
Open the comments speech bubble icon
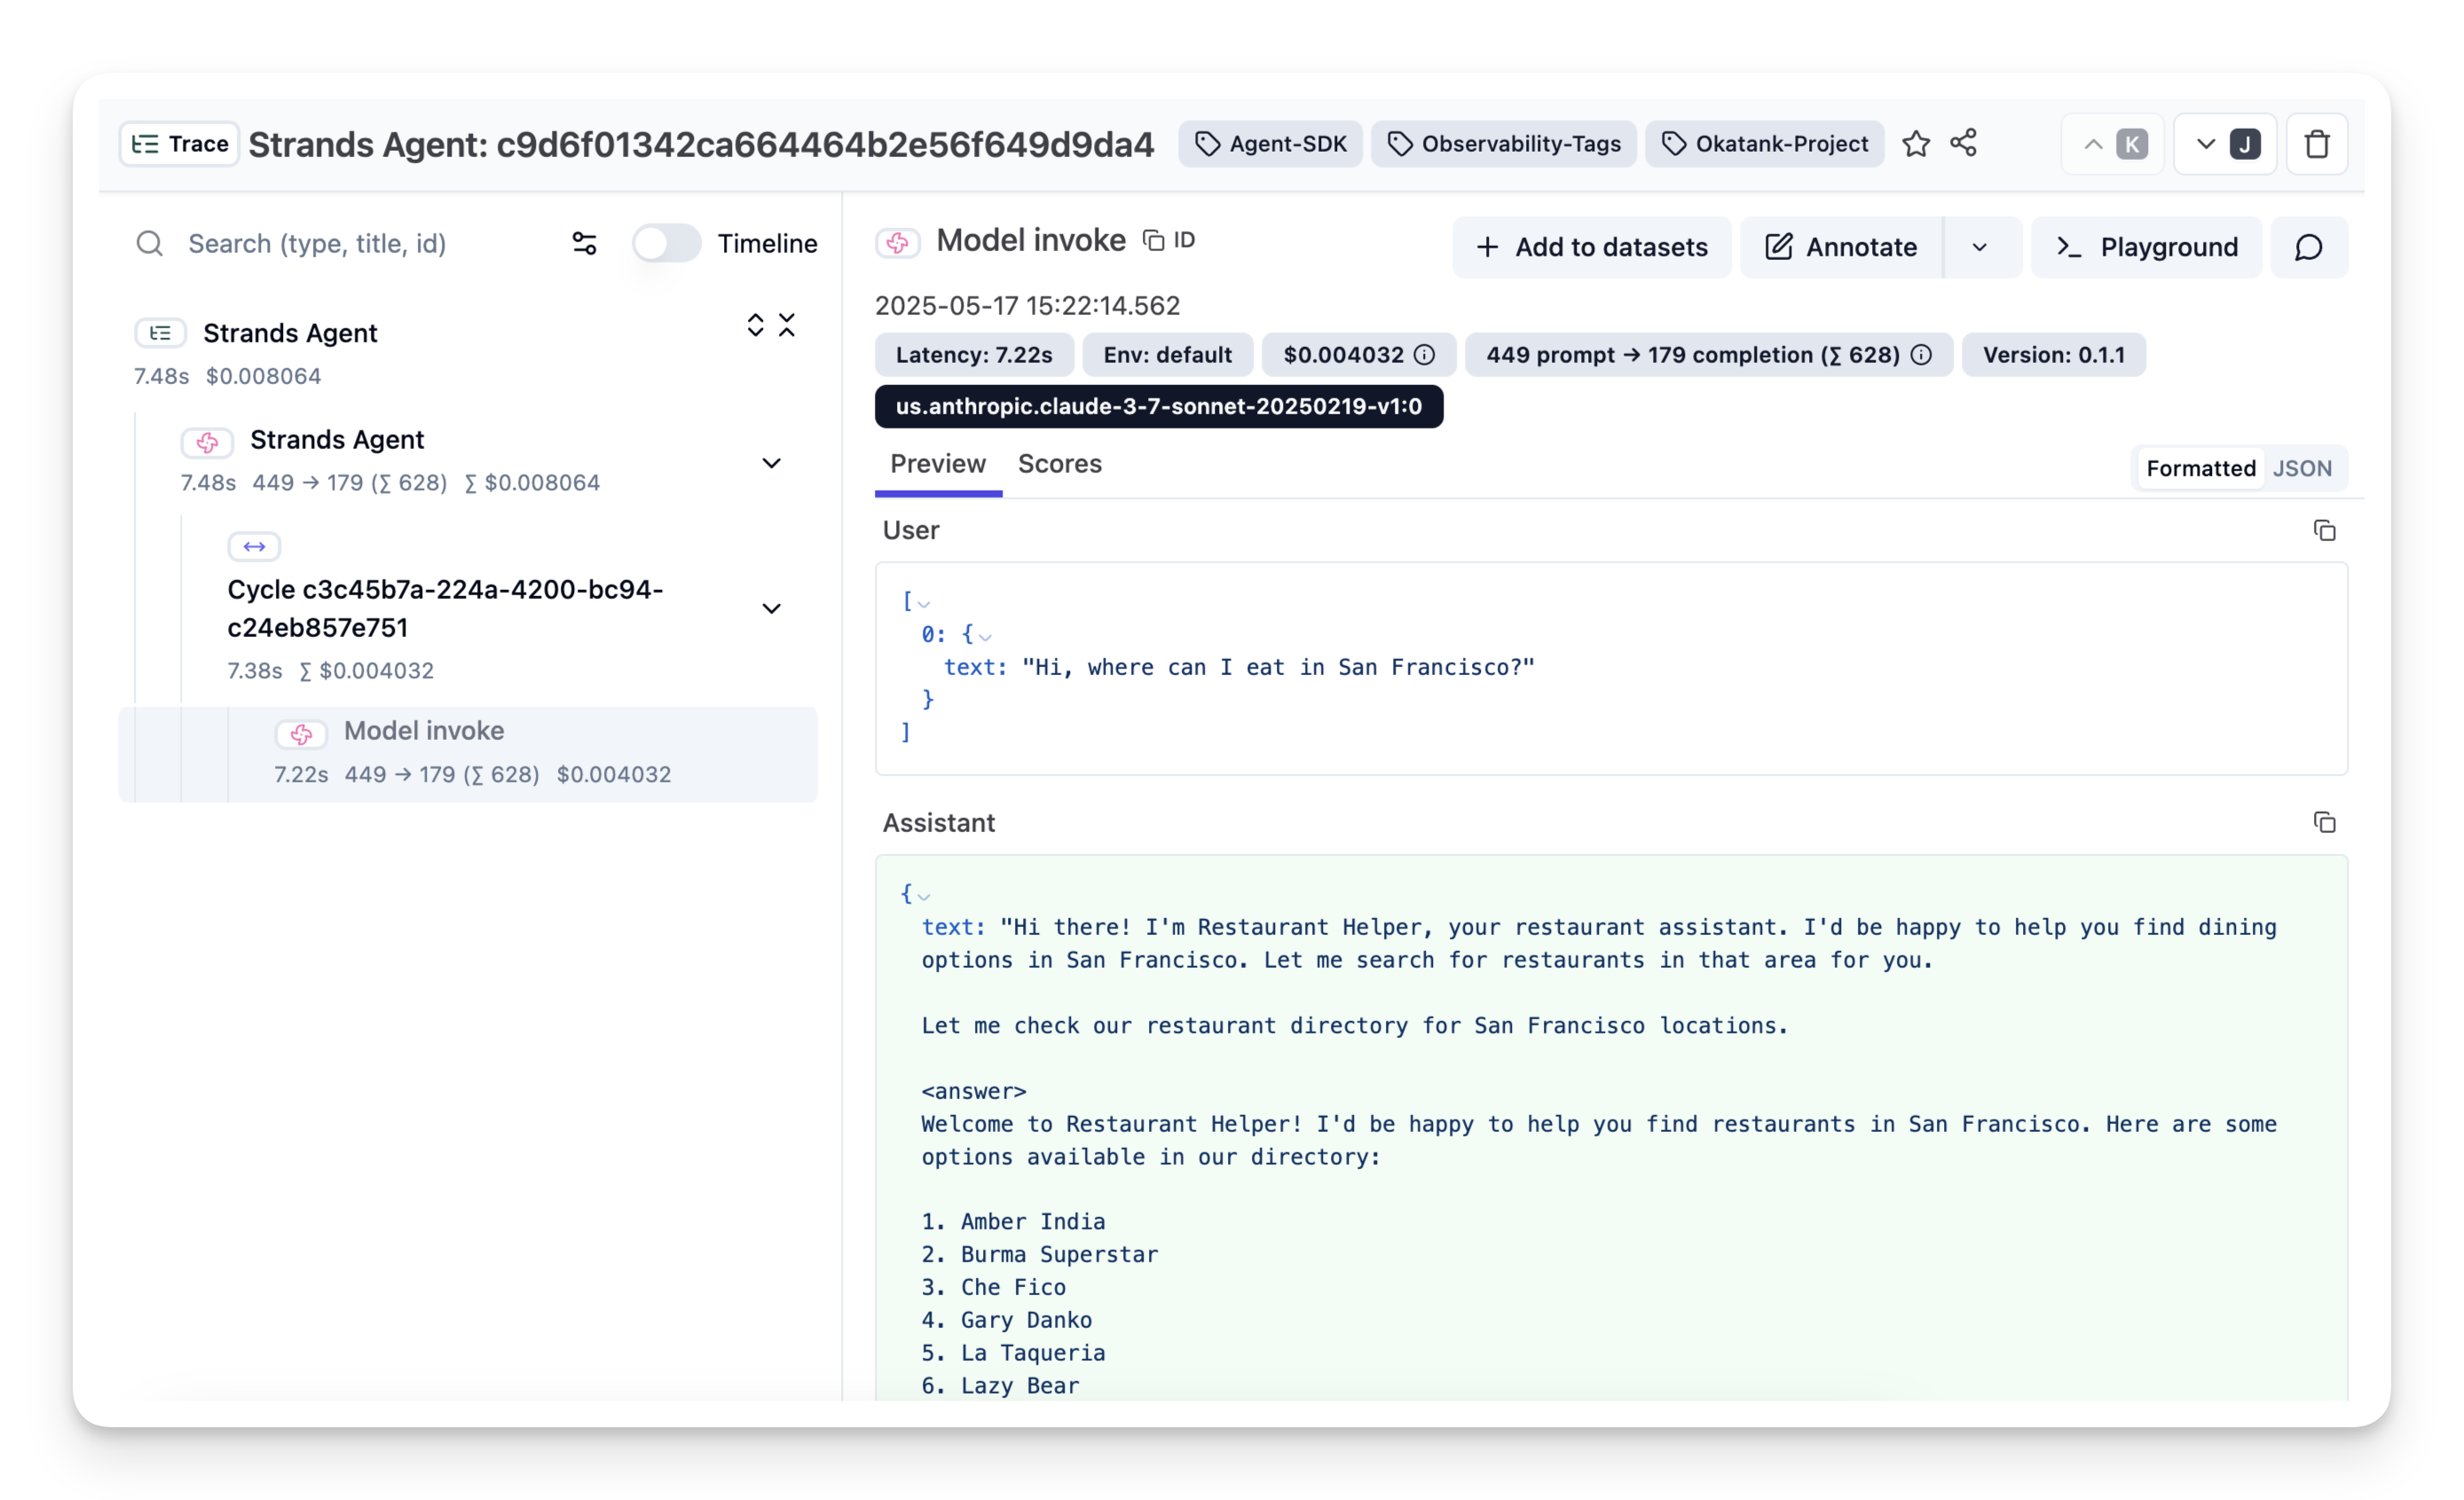(2308, 247)
